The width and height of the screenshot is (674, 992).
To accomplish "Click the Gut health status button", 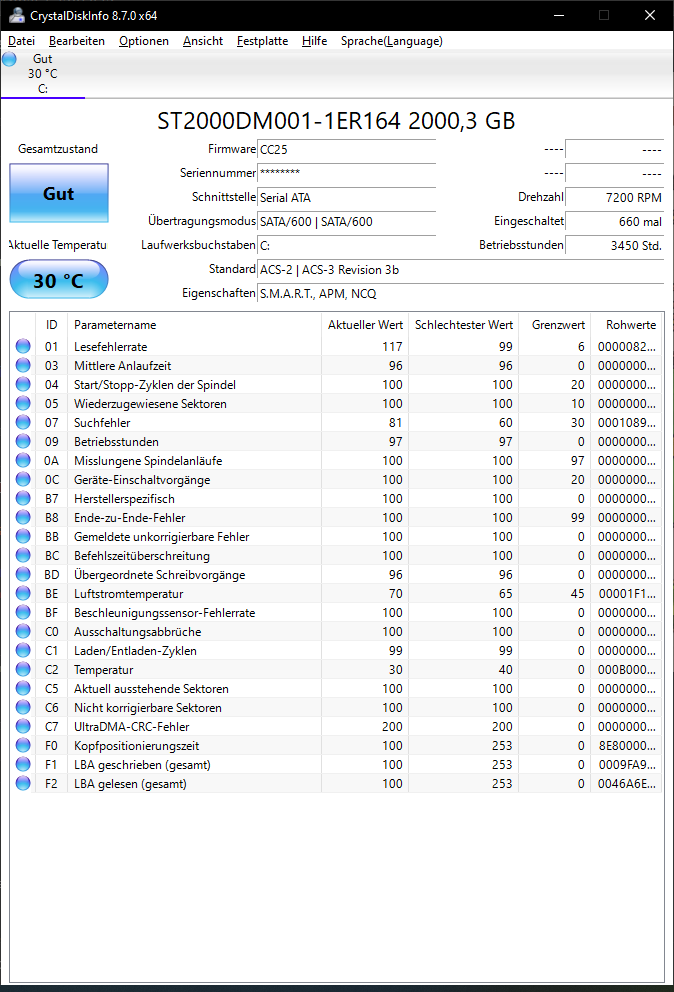I will tap(59, 193).
